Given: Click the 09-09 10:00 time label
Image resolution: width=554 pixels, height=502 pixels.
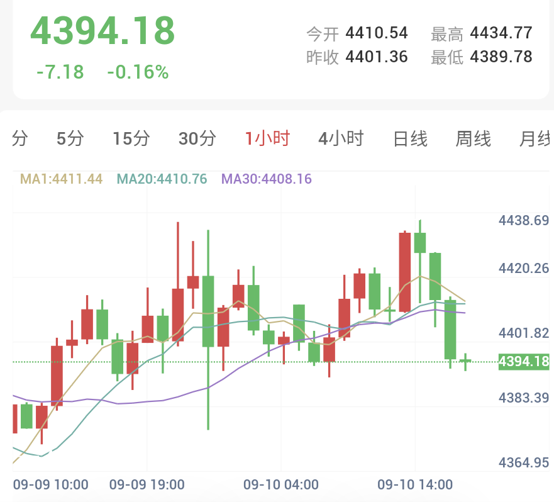Looking at the screenshot, I should [x=51, y=484].
